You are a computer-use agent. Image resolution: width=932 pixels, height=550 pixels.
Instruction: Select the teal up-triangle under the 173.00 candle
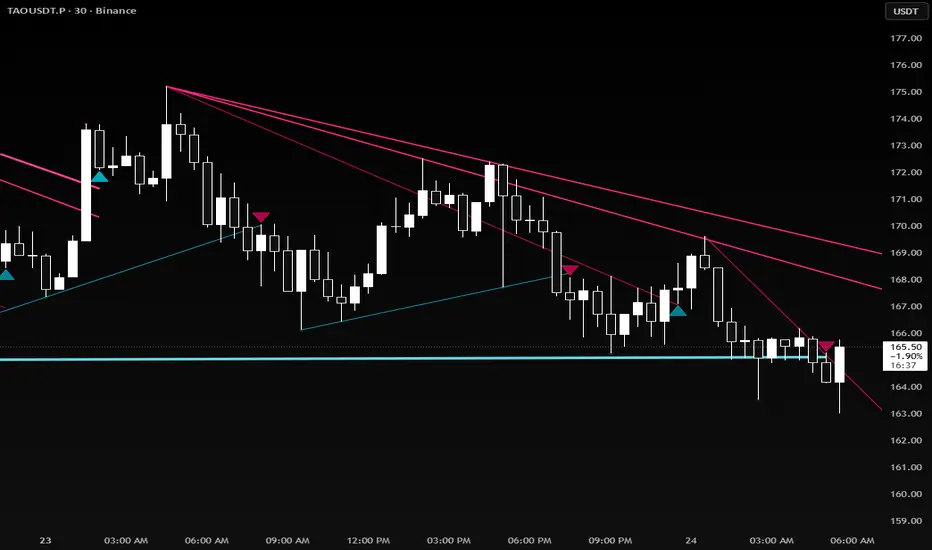(99, 176)
